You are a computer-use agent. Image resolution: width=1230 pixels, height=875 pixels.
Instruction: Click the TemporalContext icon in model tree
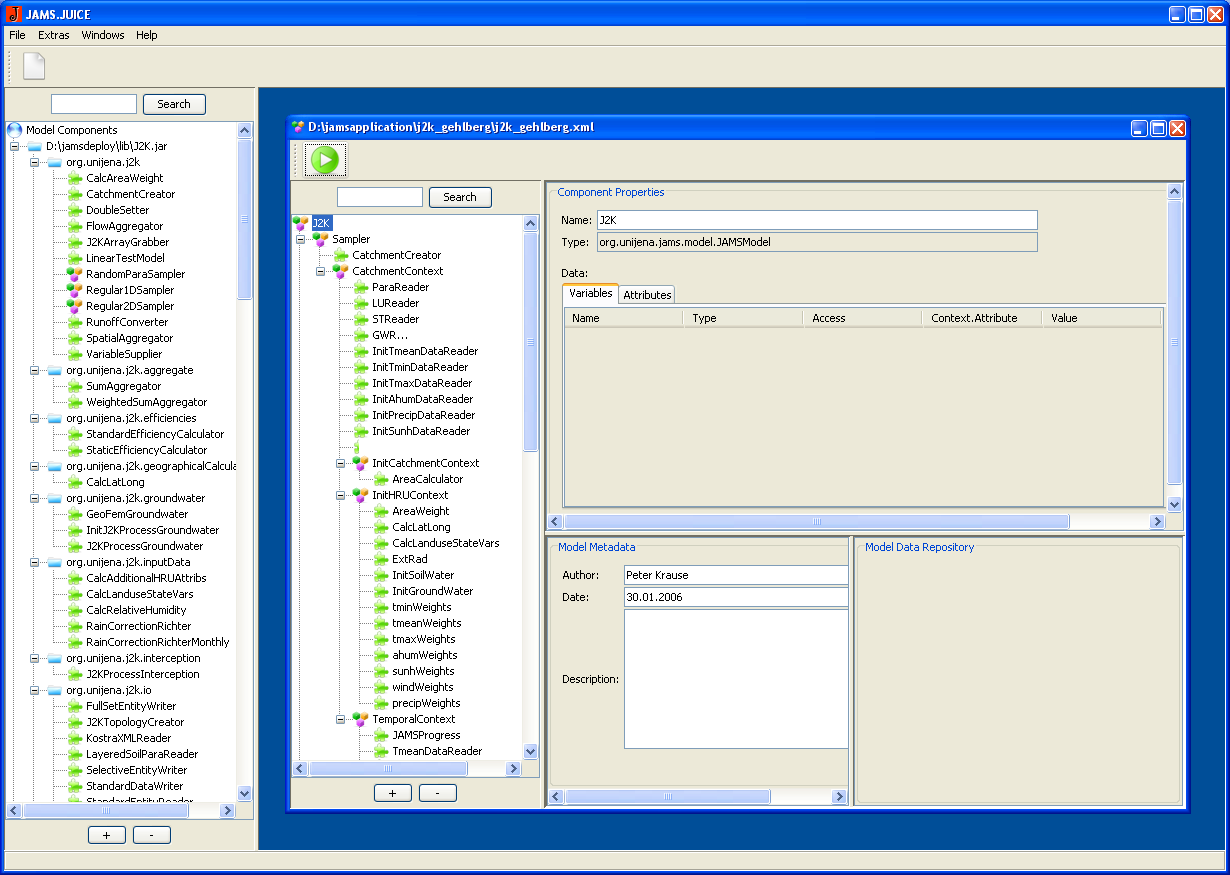pos(360,719)
